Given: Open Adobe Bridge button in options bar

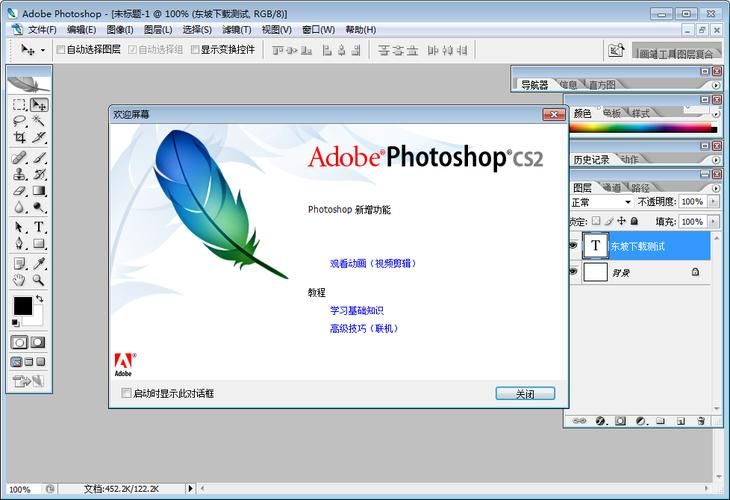Looking at the screenshot, I should point(616,50).
